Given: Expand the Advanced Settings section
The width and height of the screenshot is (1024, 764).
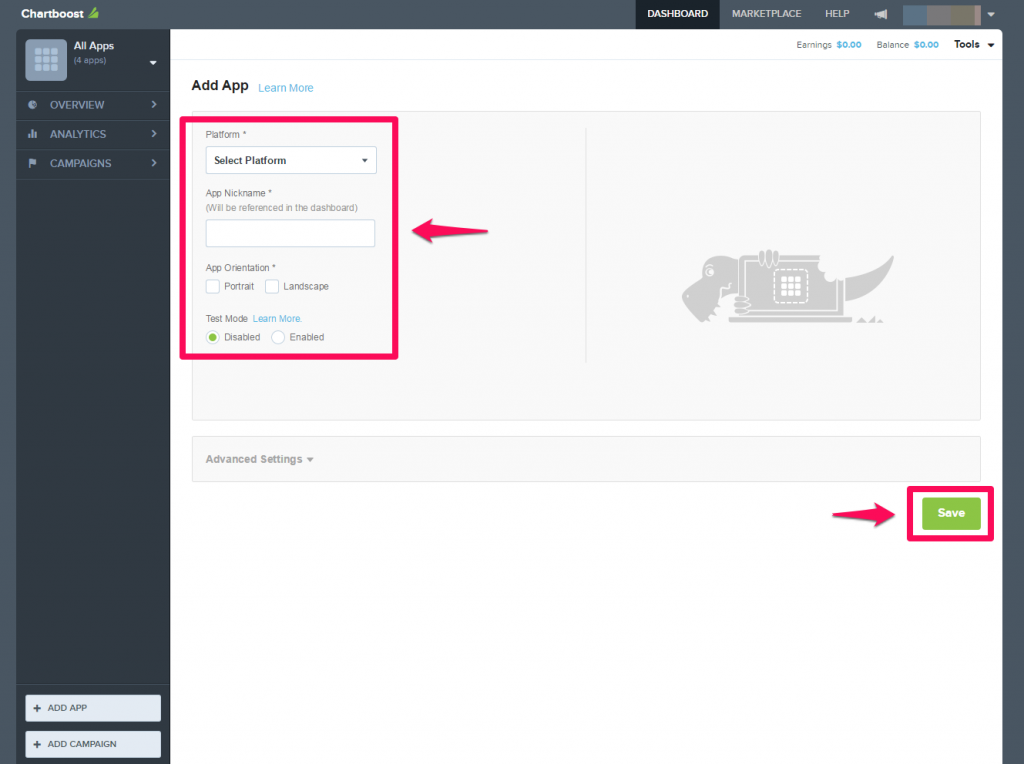Looking at the screenshot, I should pos(258,459).
